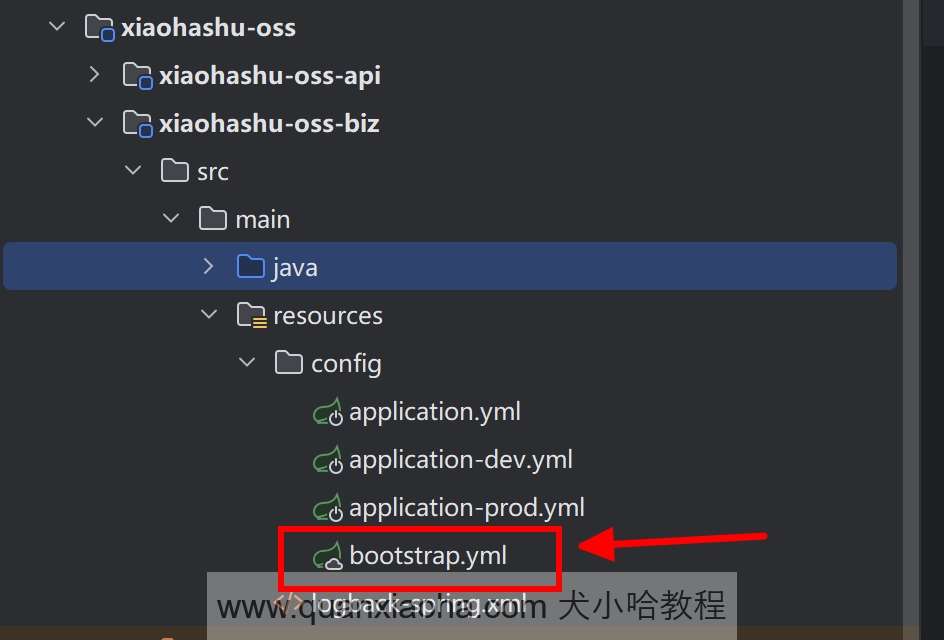
Task: Collapse the xiaohashu-oss root node
Action: (57, 26)
